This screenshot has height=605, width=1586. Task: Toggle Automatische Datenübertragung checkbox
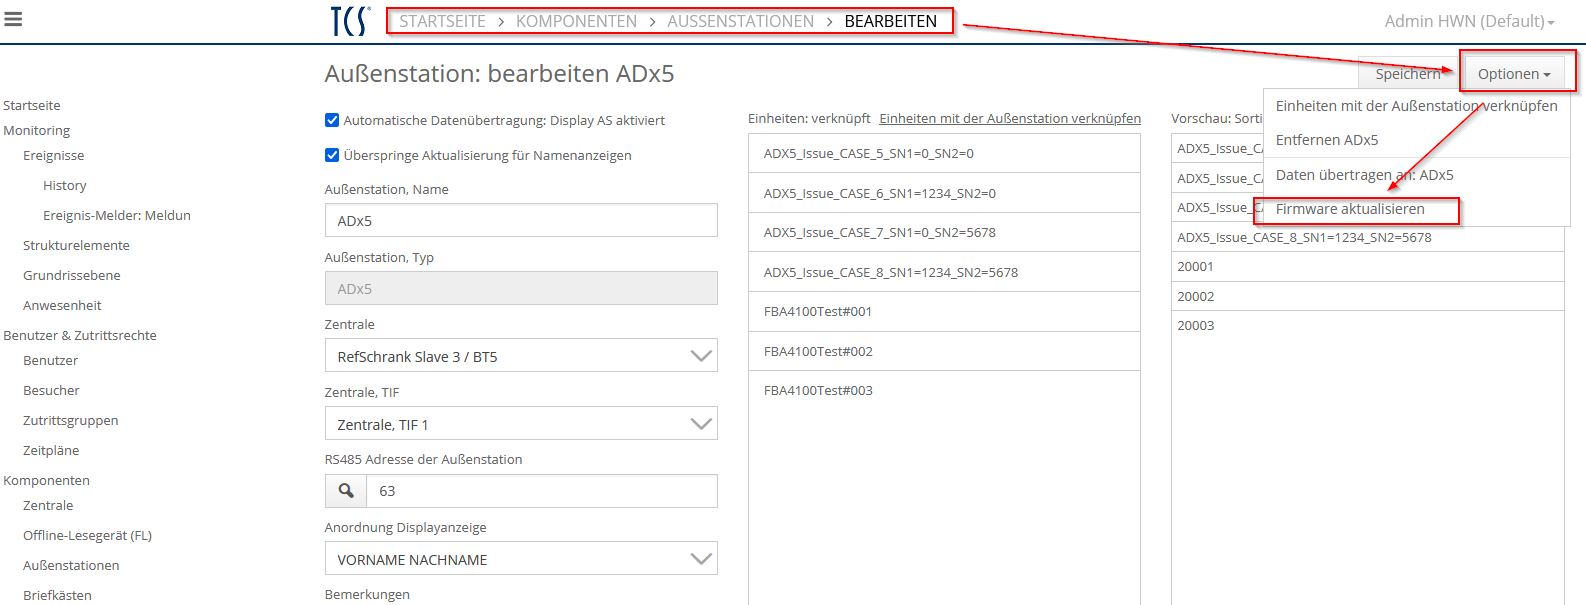pyautogui.click(x=332, y=120)
